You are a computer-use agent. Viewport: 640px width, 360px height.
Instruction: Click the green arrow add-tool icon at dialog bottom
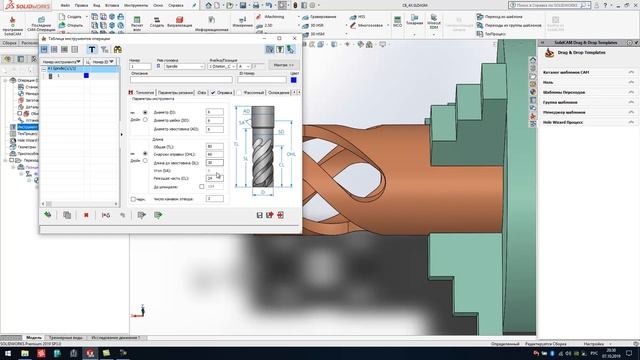click(48, 215)
